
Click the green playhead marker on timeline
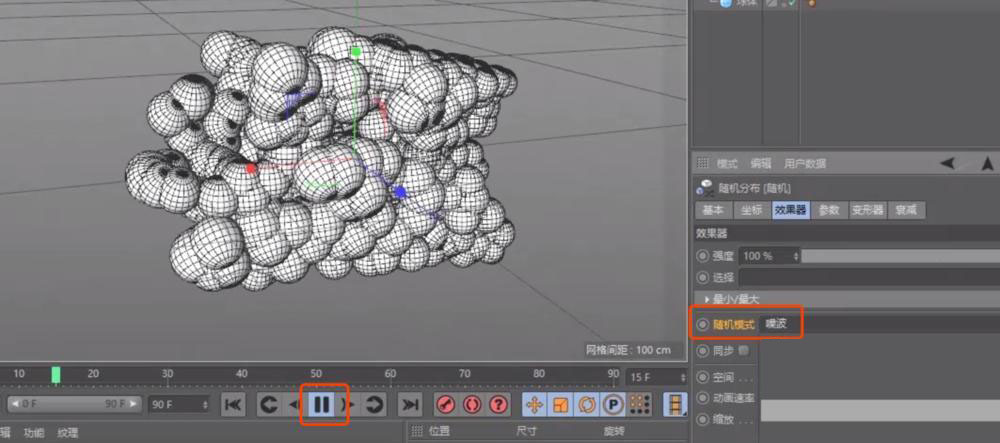[x=56, y=375]
